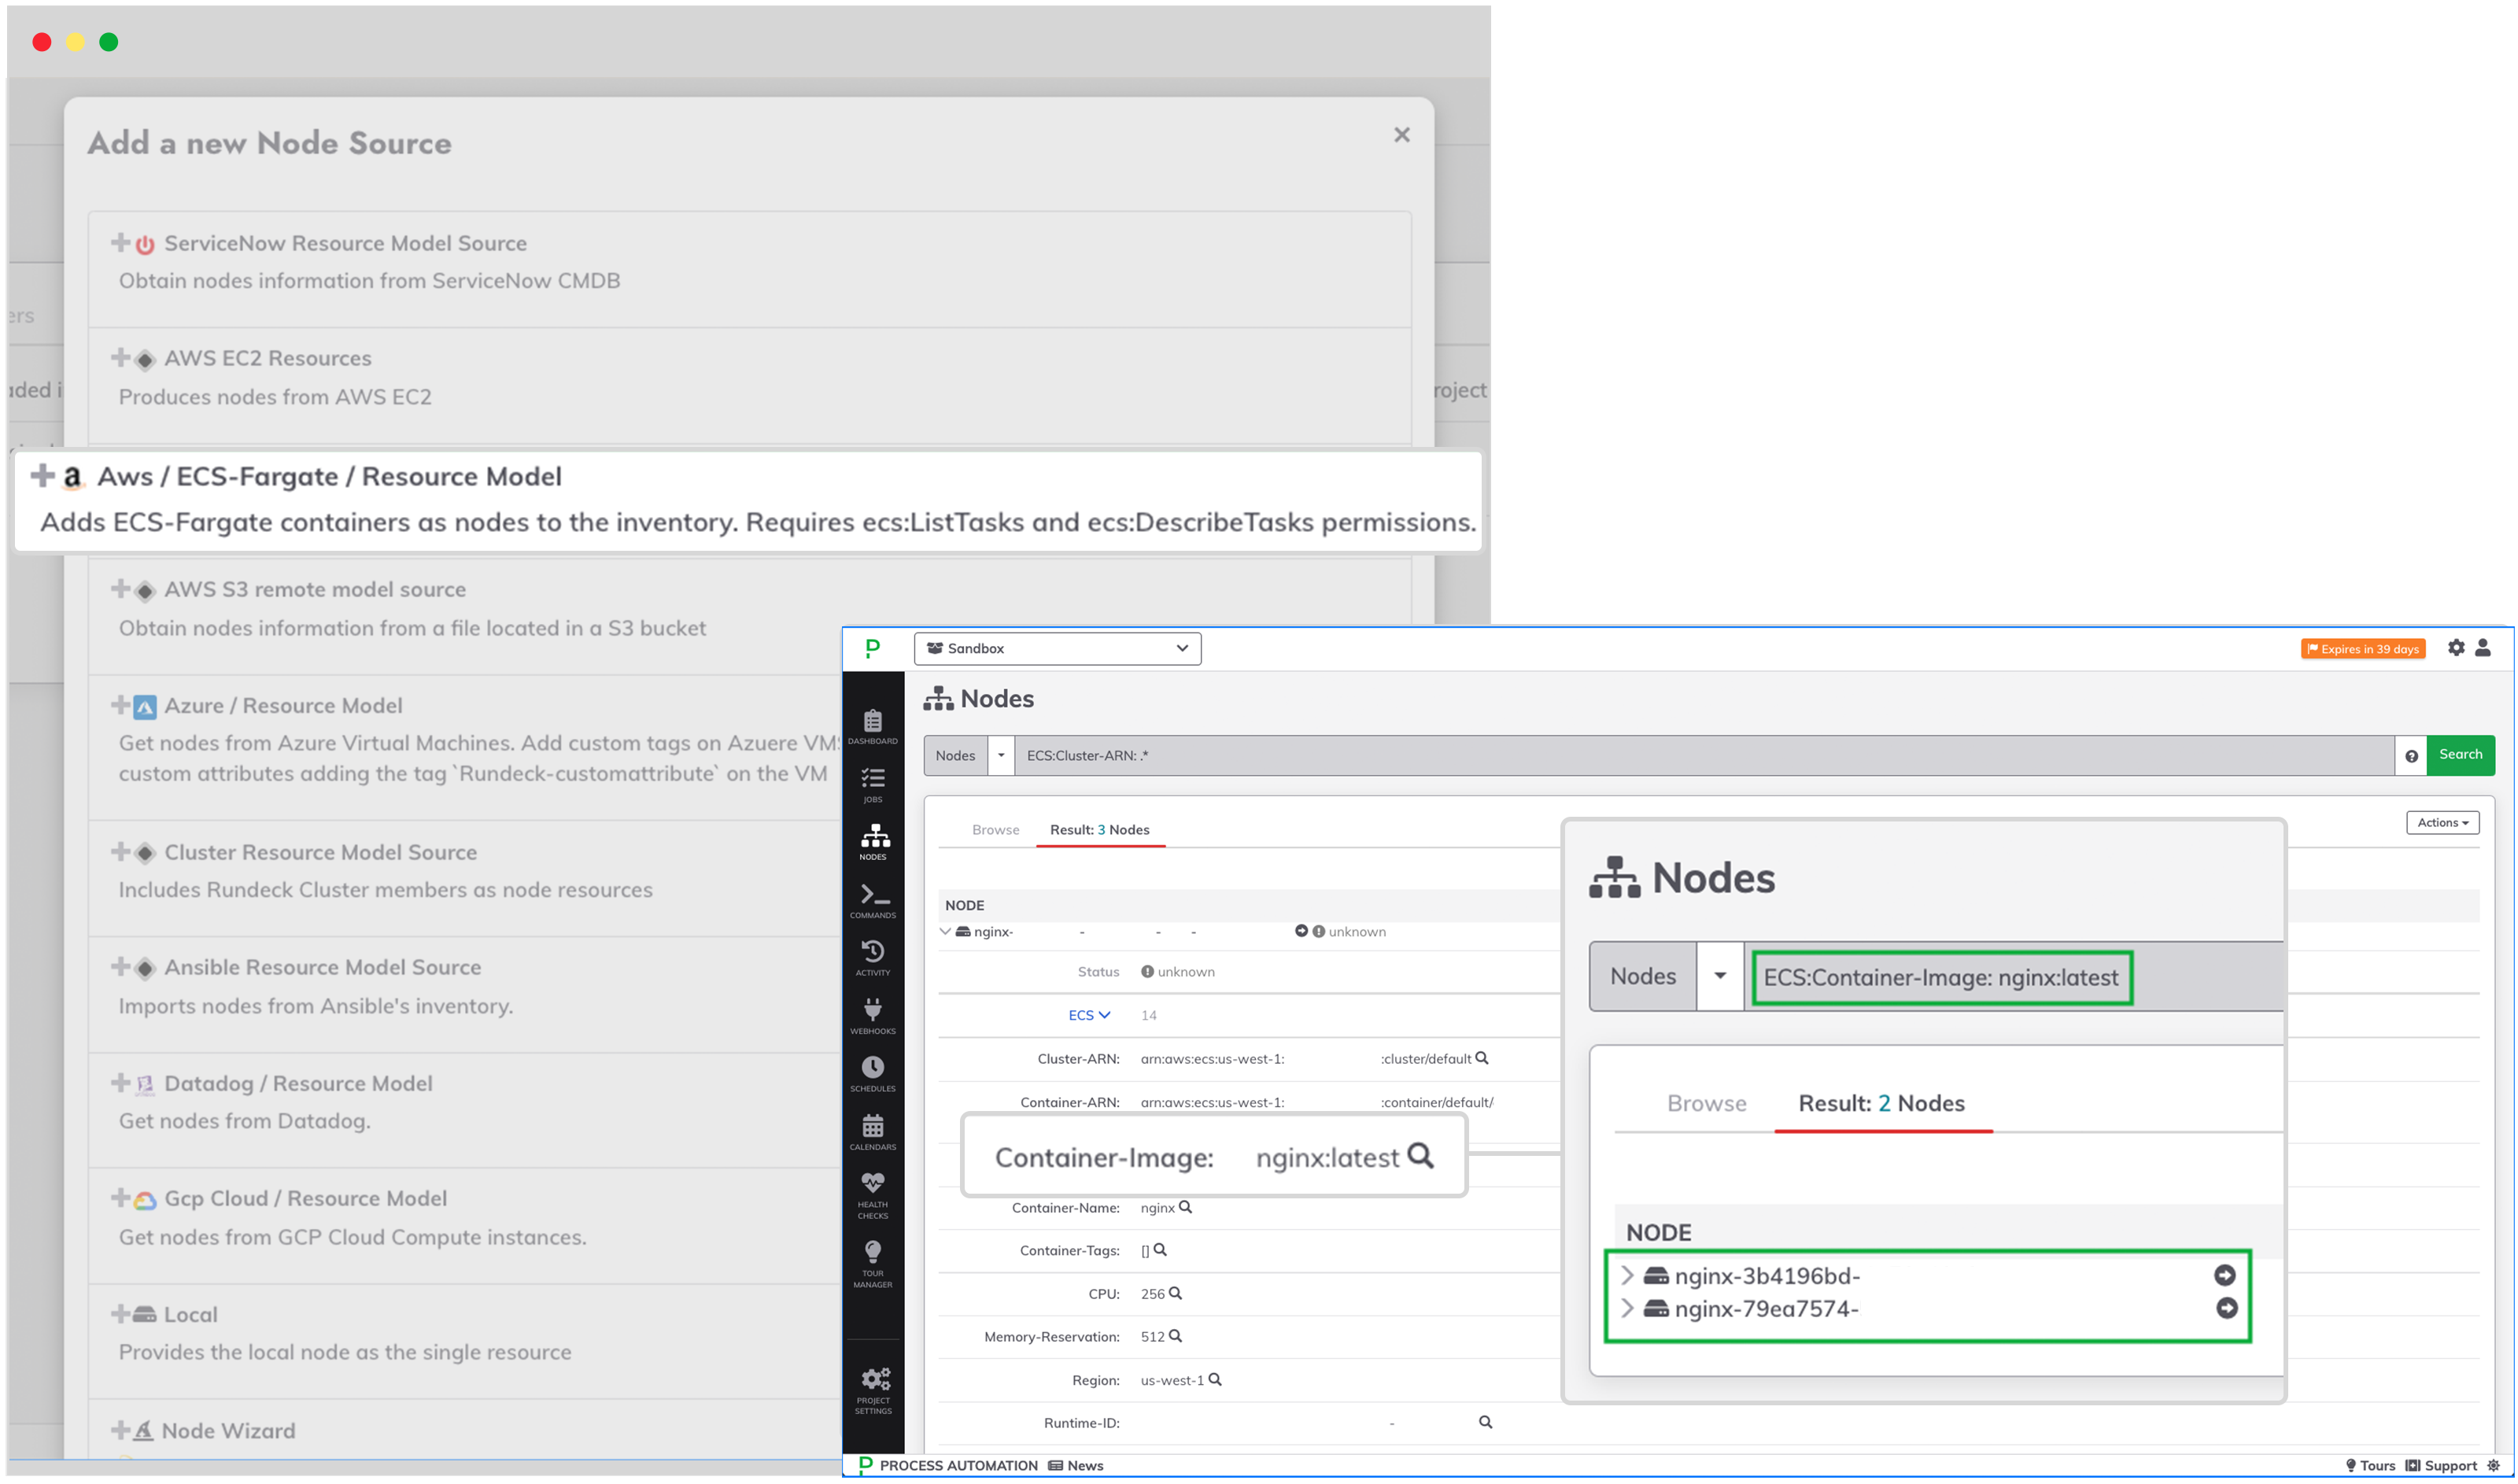Open Activity in the sidebar
Viewport: 2518px width, 1484px height.
[872, 958]
